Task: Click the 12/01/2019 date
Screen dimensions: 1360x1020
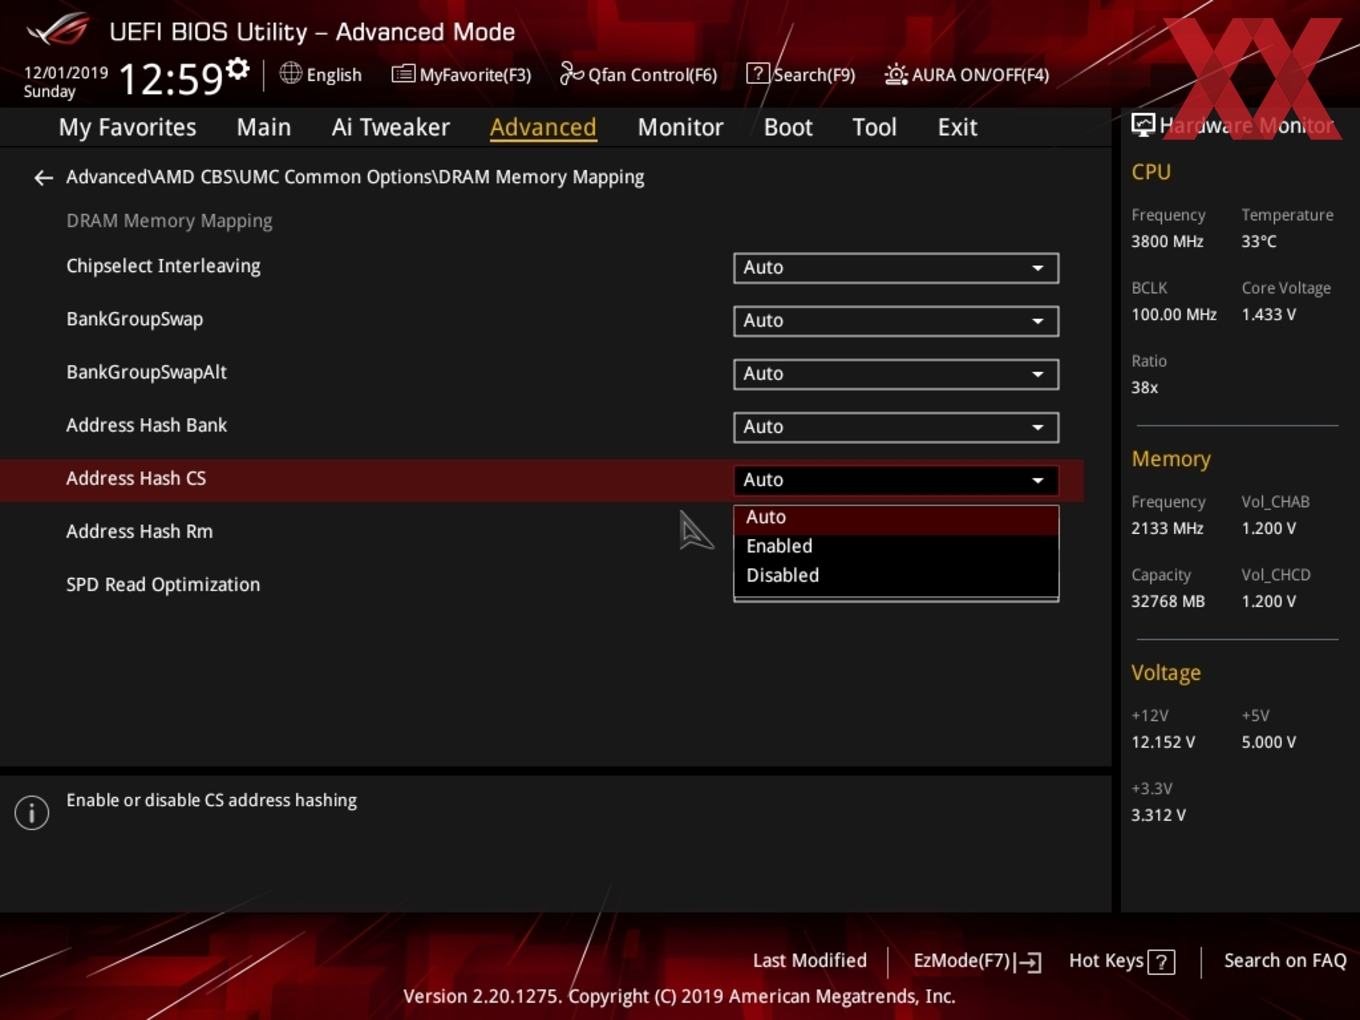Action: tap(66, 73)
